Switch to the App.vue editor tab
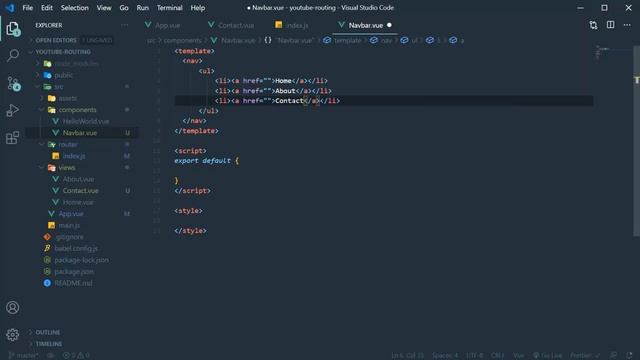 [x=167, y=25]
